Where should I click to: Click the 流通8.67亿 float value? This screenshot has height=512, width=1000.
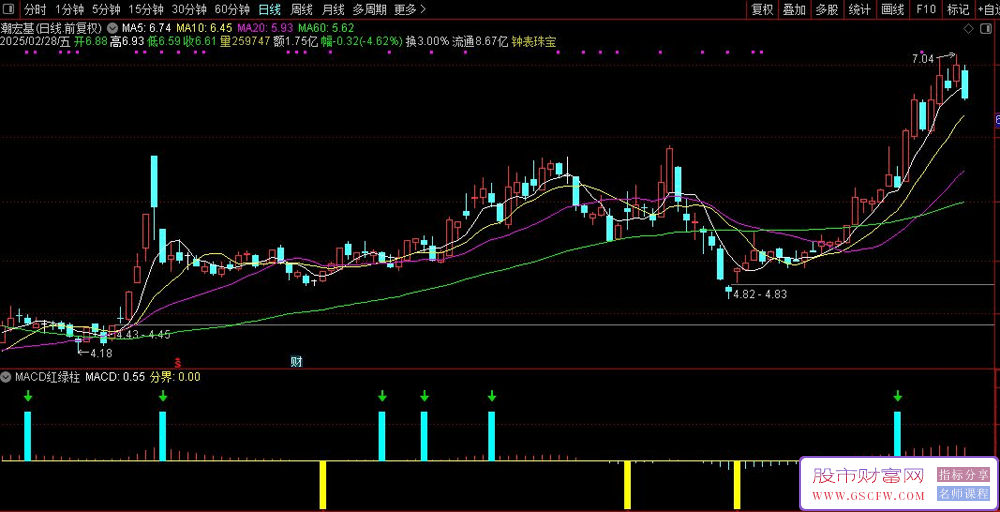(x=480, y=41)
